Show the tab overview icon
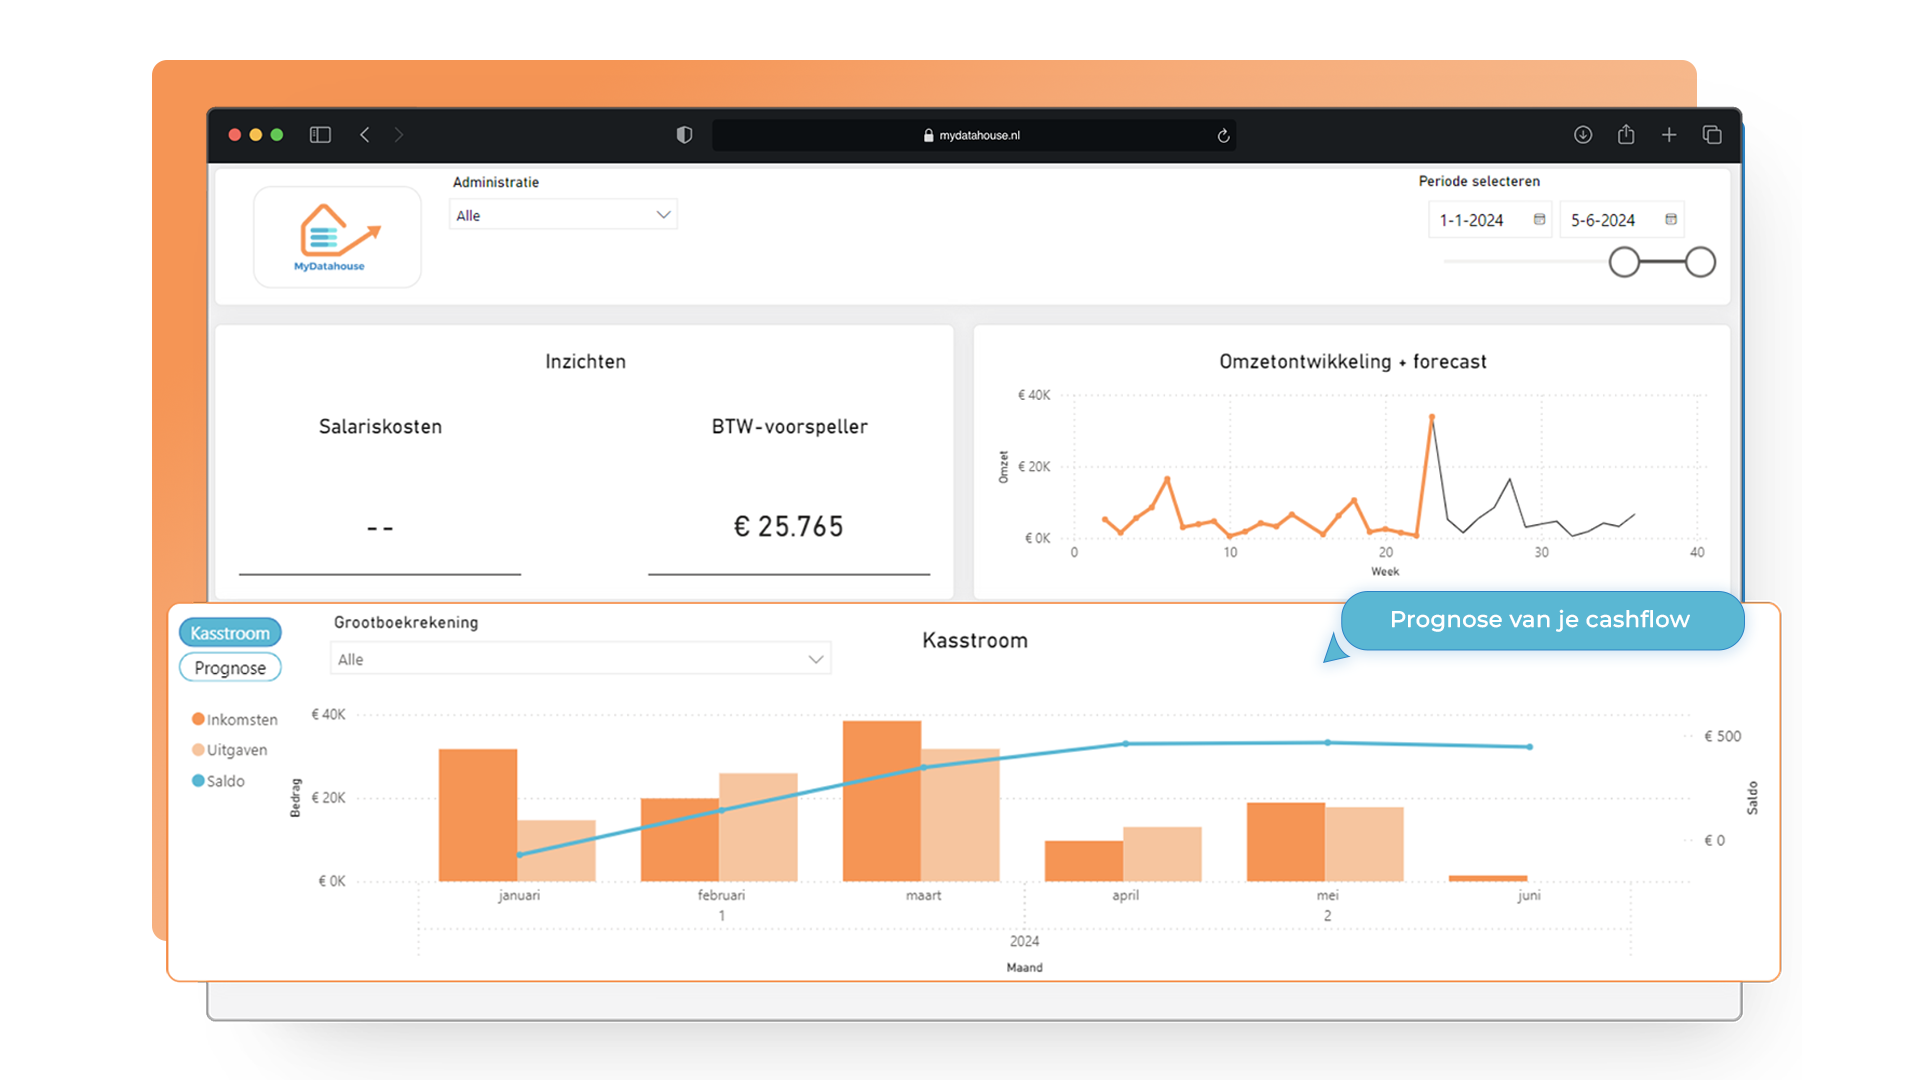The width and height of the screenshot is (1920, 1080). click(x=1712, y=135)
